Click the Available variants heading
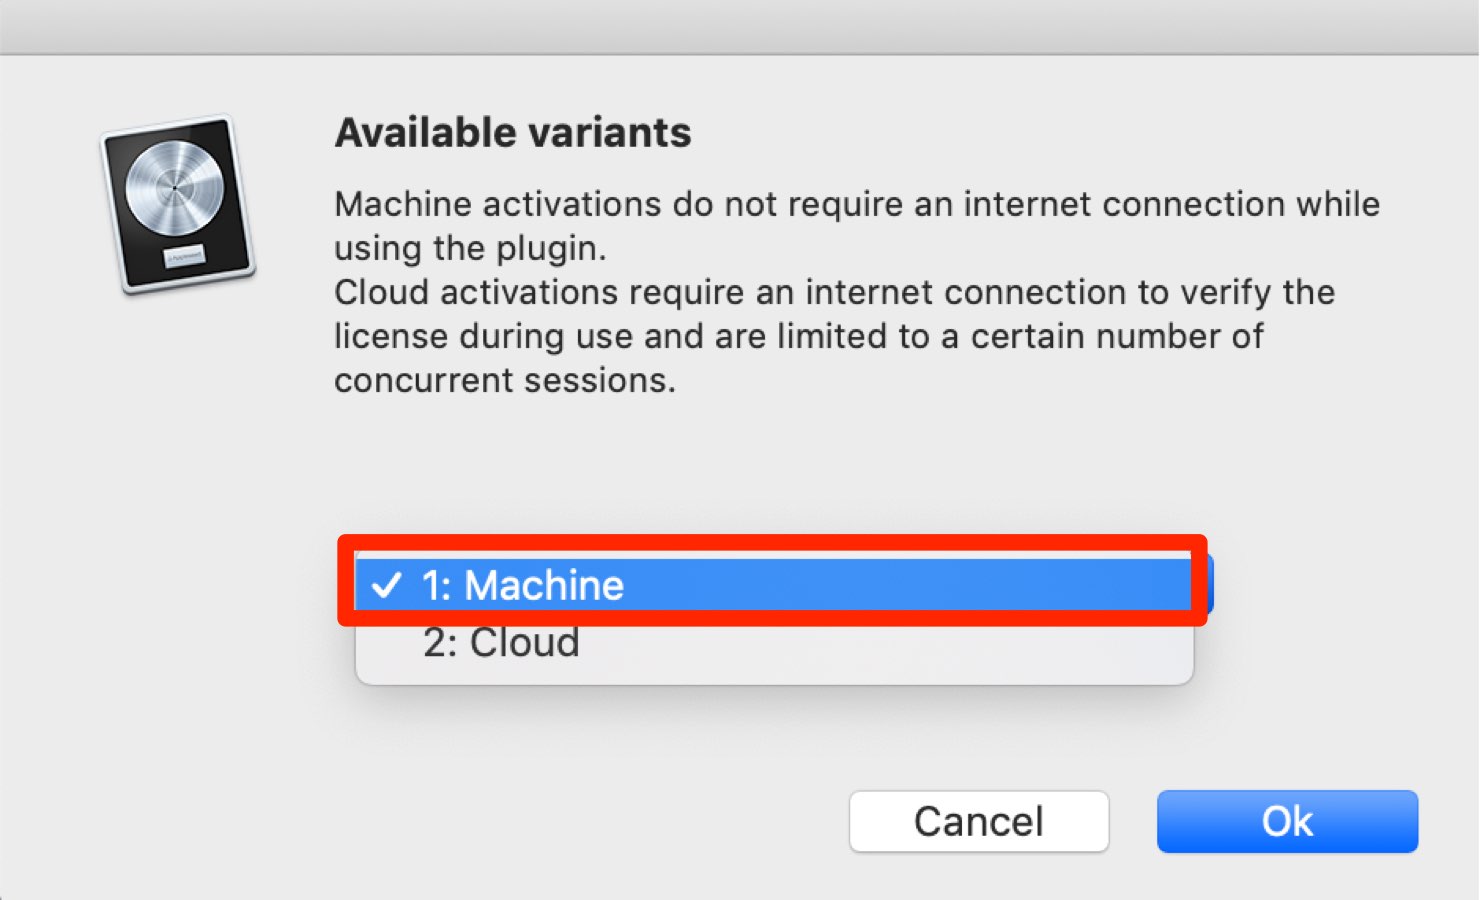This screenshot has width=1480, height=900. pyautogui.click(x=513, y=133)
